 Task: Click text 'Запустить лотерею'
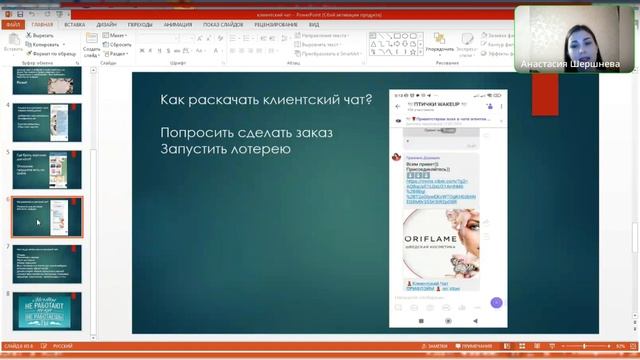click(225, 149)
